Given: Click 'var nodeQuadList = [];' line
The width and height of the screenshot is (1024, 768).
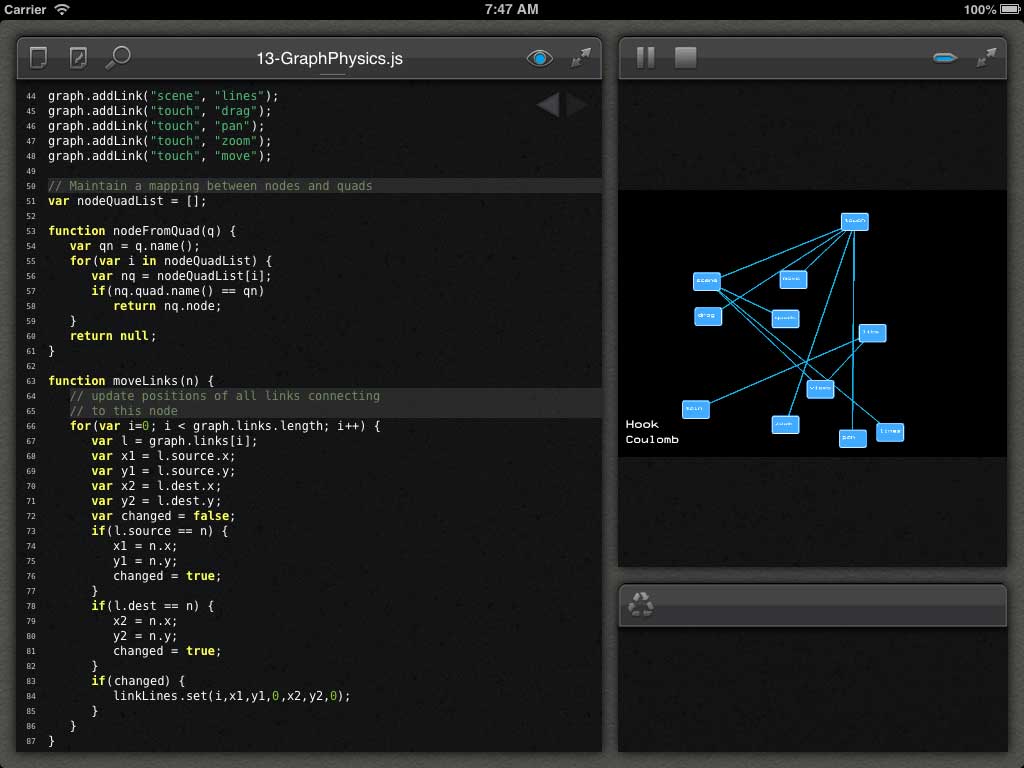Looking at the screenshot, I should coord(127,201).
